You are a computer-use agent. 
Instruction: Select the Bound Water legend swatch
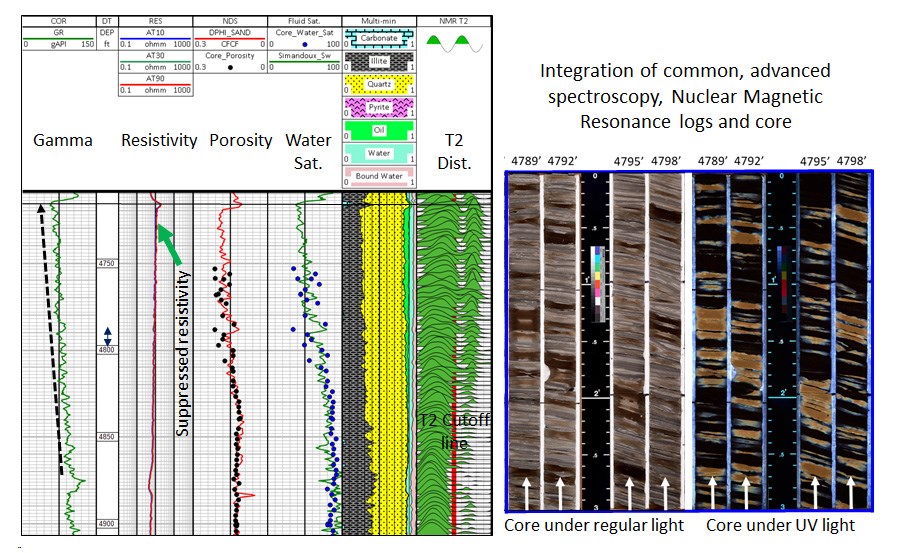pos(377,177)
